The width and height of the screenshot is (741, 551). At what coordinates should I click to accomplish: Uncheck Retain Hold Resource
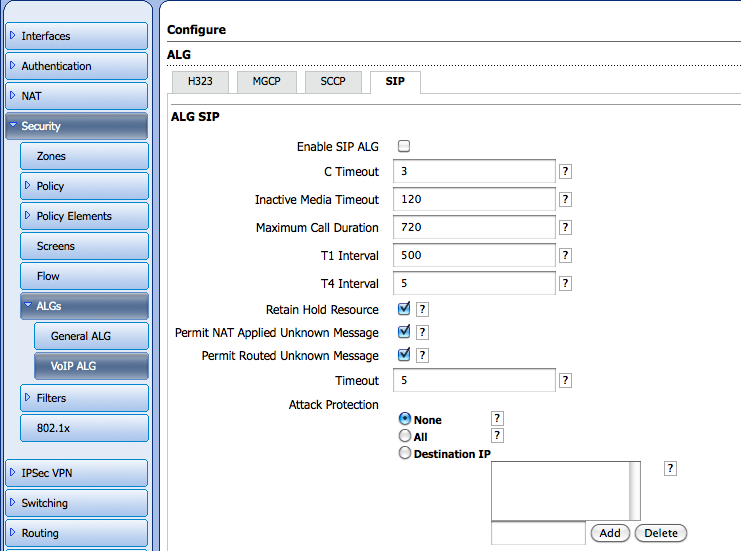(x=404, y=309)
